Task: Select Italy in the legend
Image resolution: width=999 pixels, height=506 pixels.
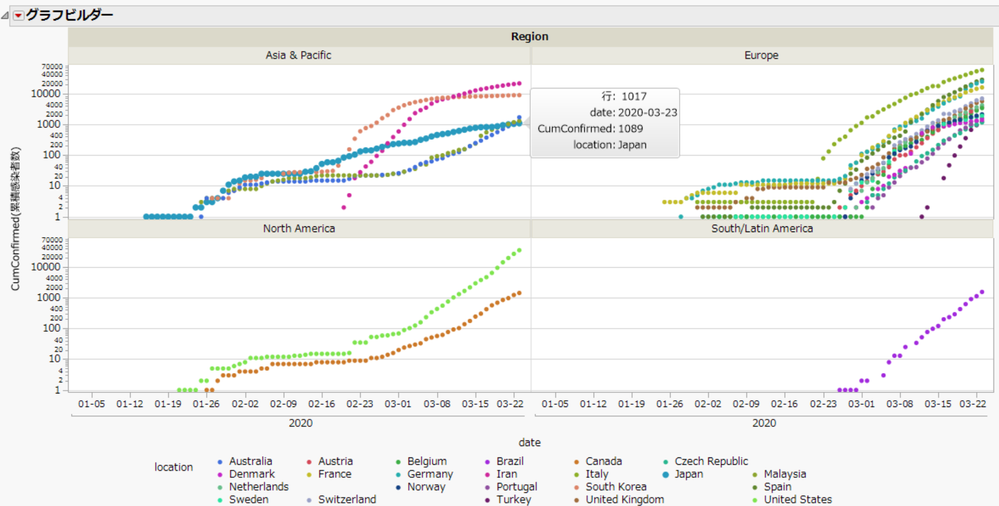Action: [x=597, y=474]
